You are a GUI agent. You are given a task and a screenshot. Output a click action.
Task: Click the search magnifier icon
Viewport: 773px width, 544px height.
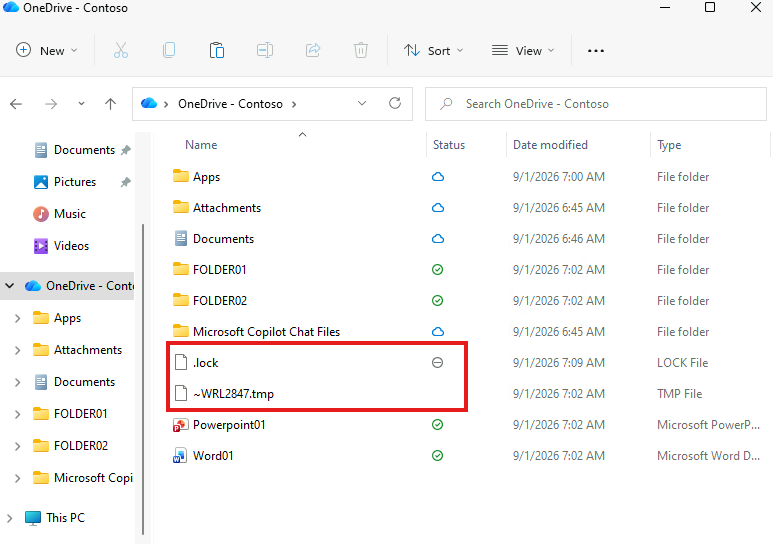[x=447, y=104]
